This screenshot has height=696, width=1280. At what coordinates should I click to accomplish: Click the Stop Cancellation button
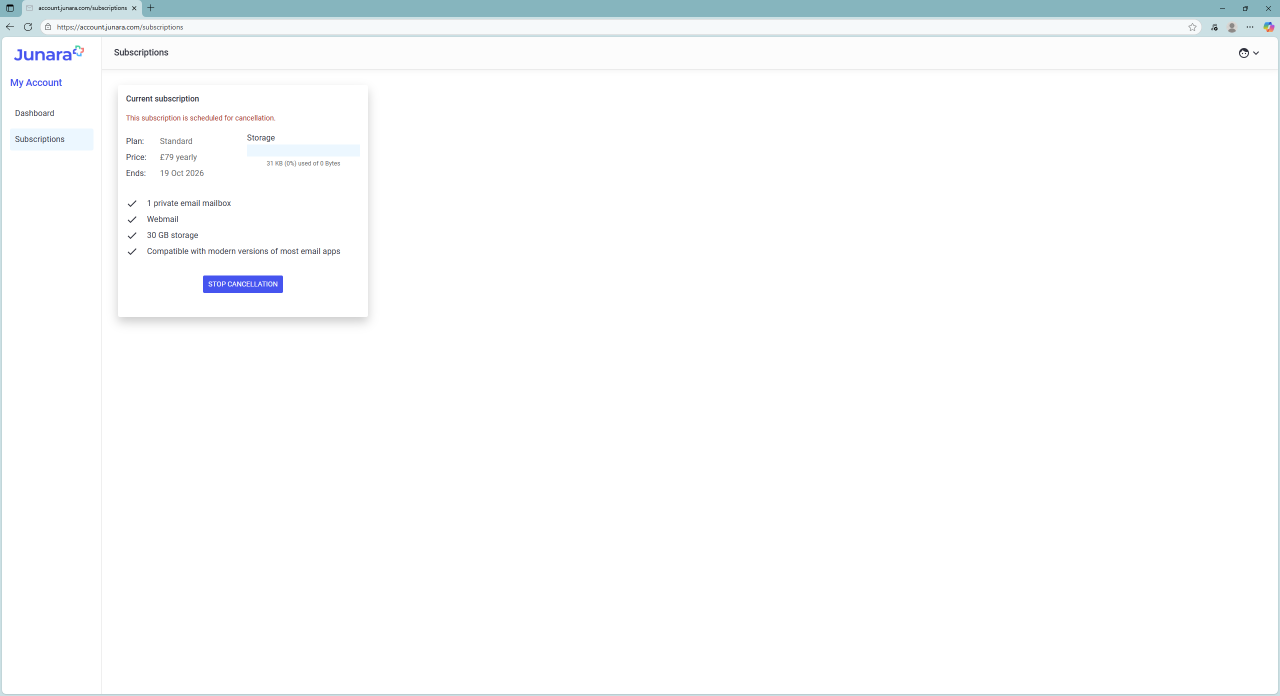coord(243,284)
